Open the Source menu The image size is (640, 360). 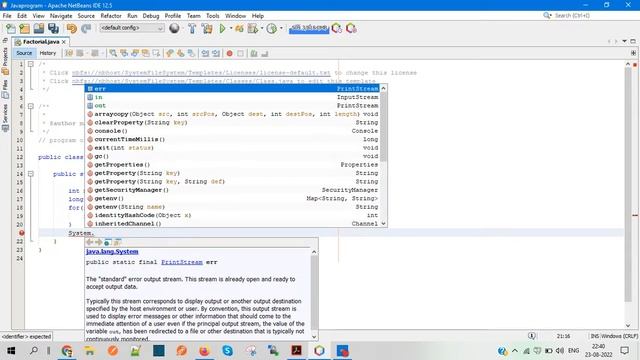(x=86, y=16)
